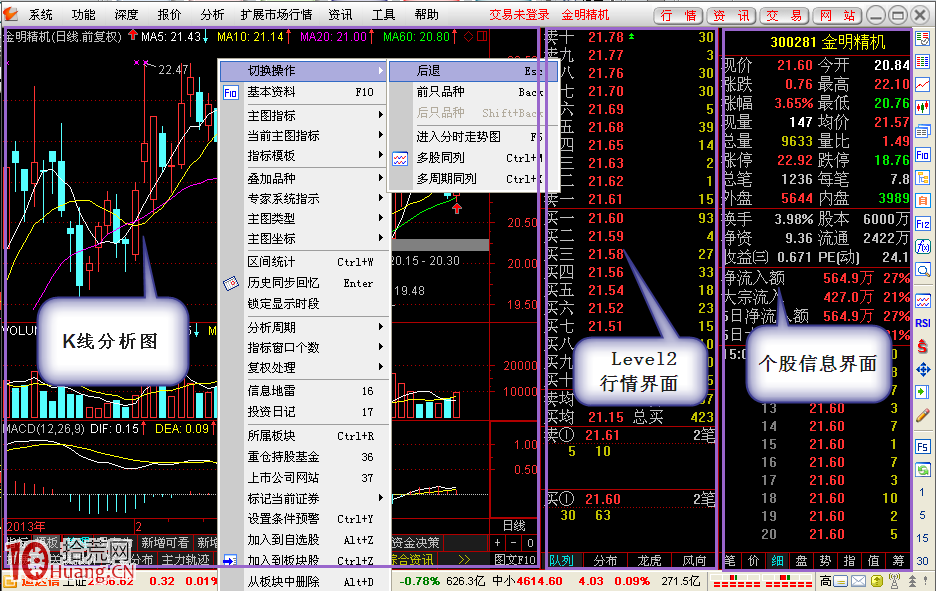This screenshot has height=591, width=936.
Task: Click the F5 icon in right sidebar
Action: [x=923, y=447]
